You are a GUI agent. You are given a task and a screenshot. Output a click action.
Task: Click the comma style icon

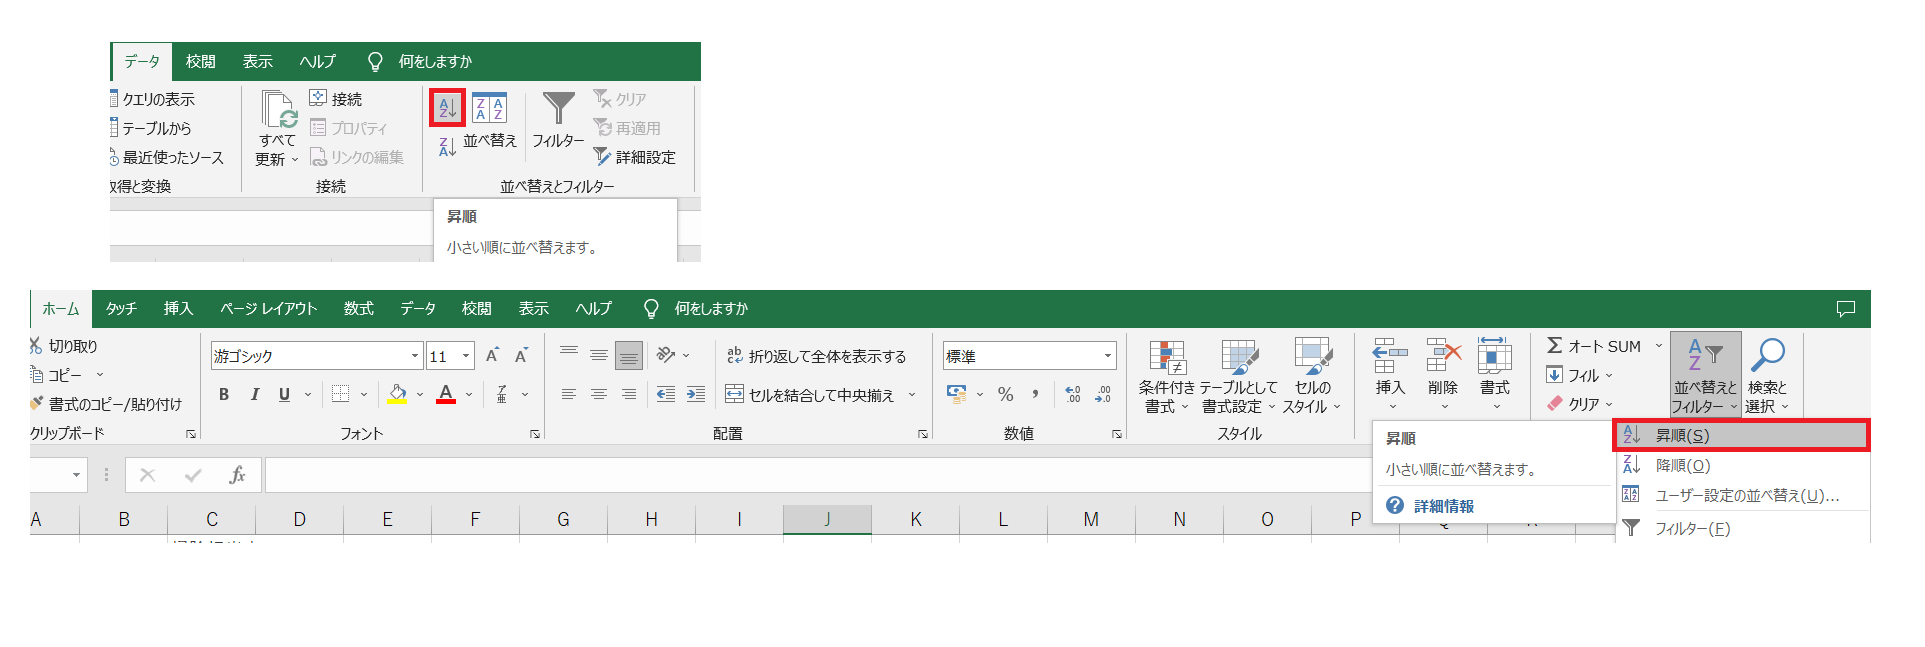click(1036, 394)
